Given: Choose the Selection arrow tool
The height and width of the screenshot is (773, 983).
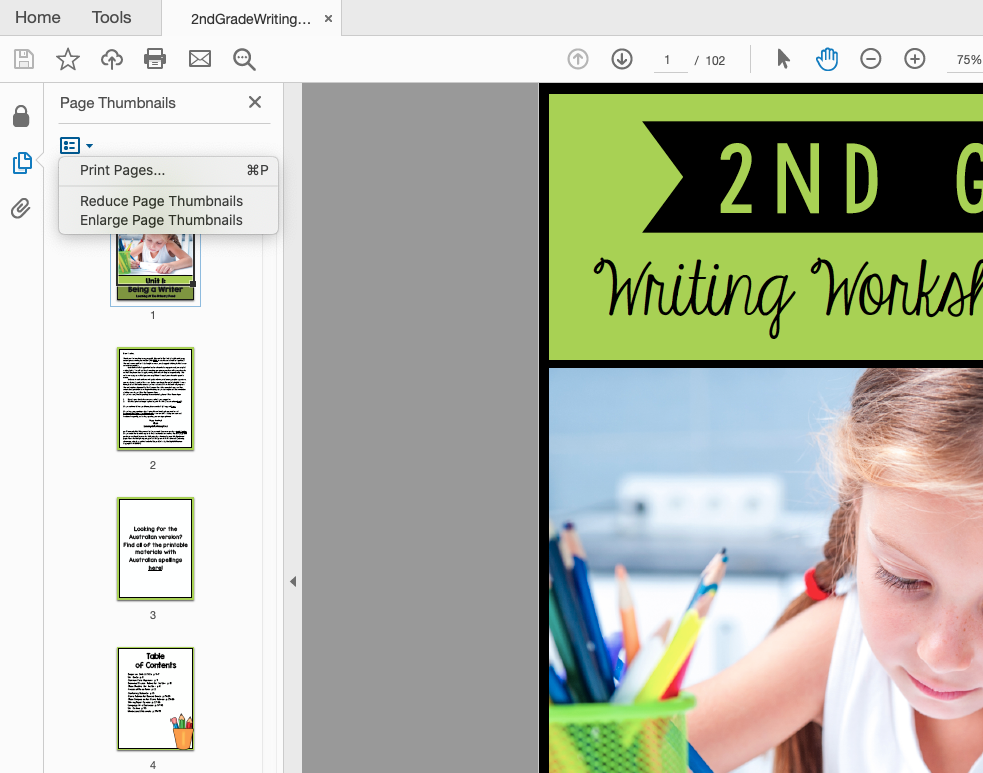Looking at the screenshot, I should pos(783,59).
